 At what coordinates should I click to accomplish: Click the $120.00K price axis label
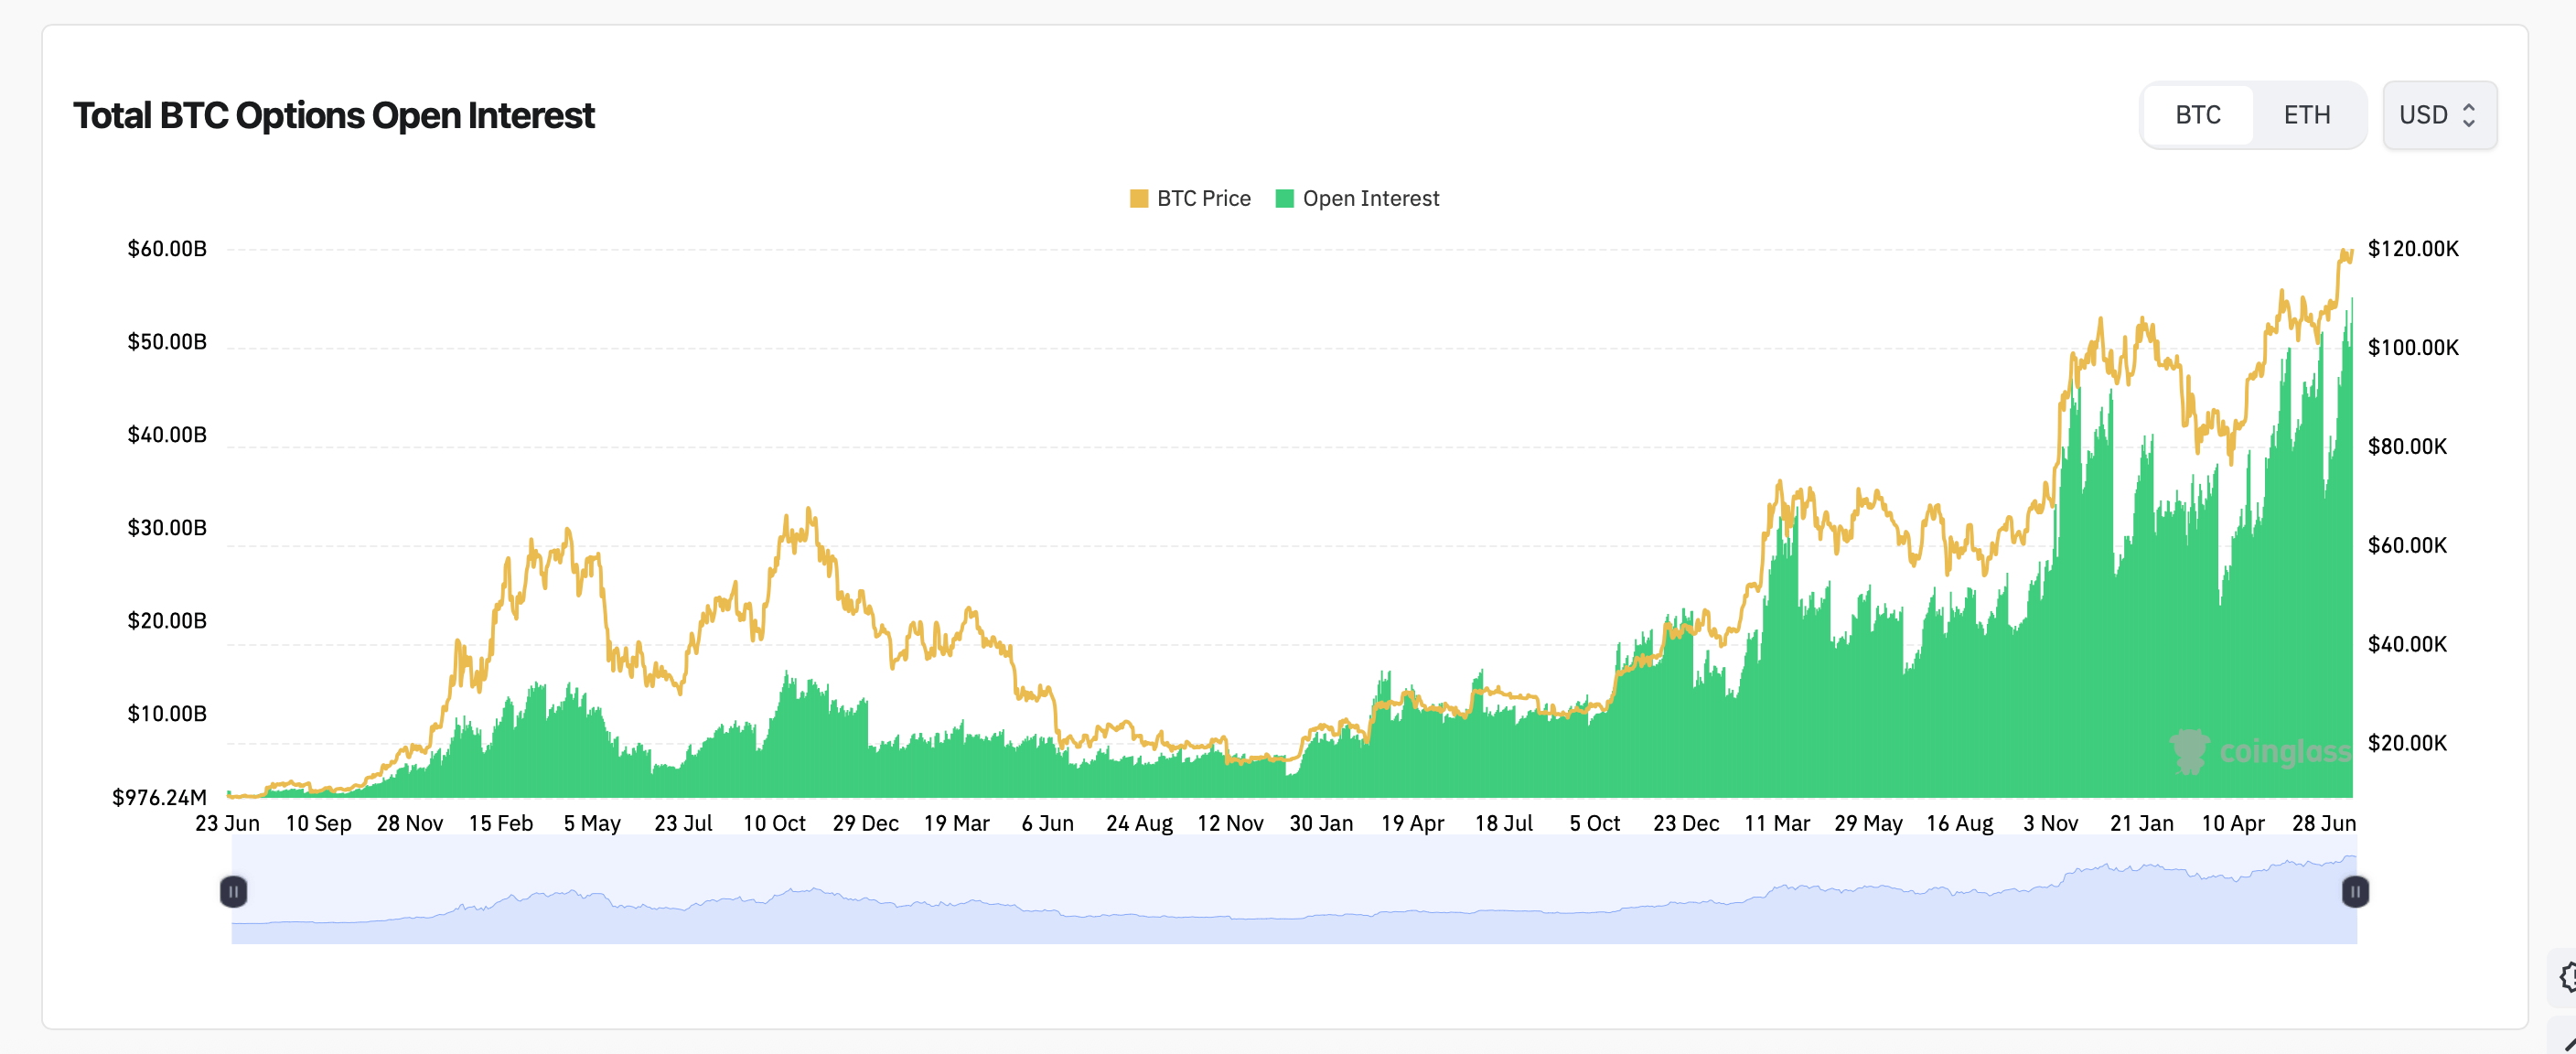tap(2415, 249)
